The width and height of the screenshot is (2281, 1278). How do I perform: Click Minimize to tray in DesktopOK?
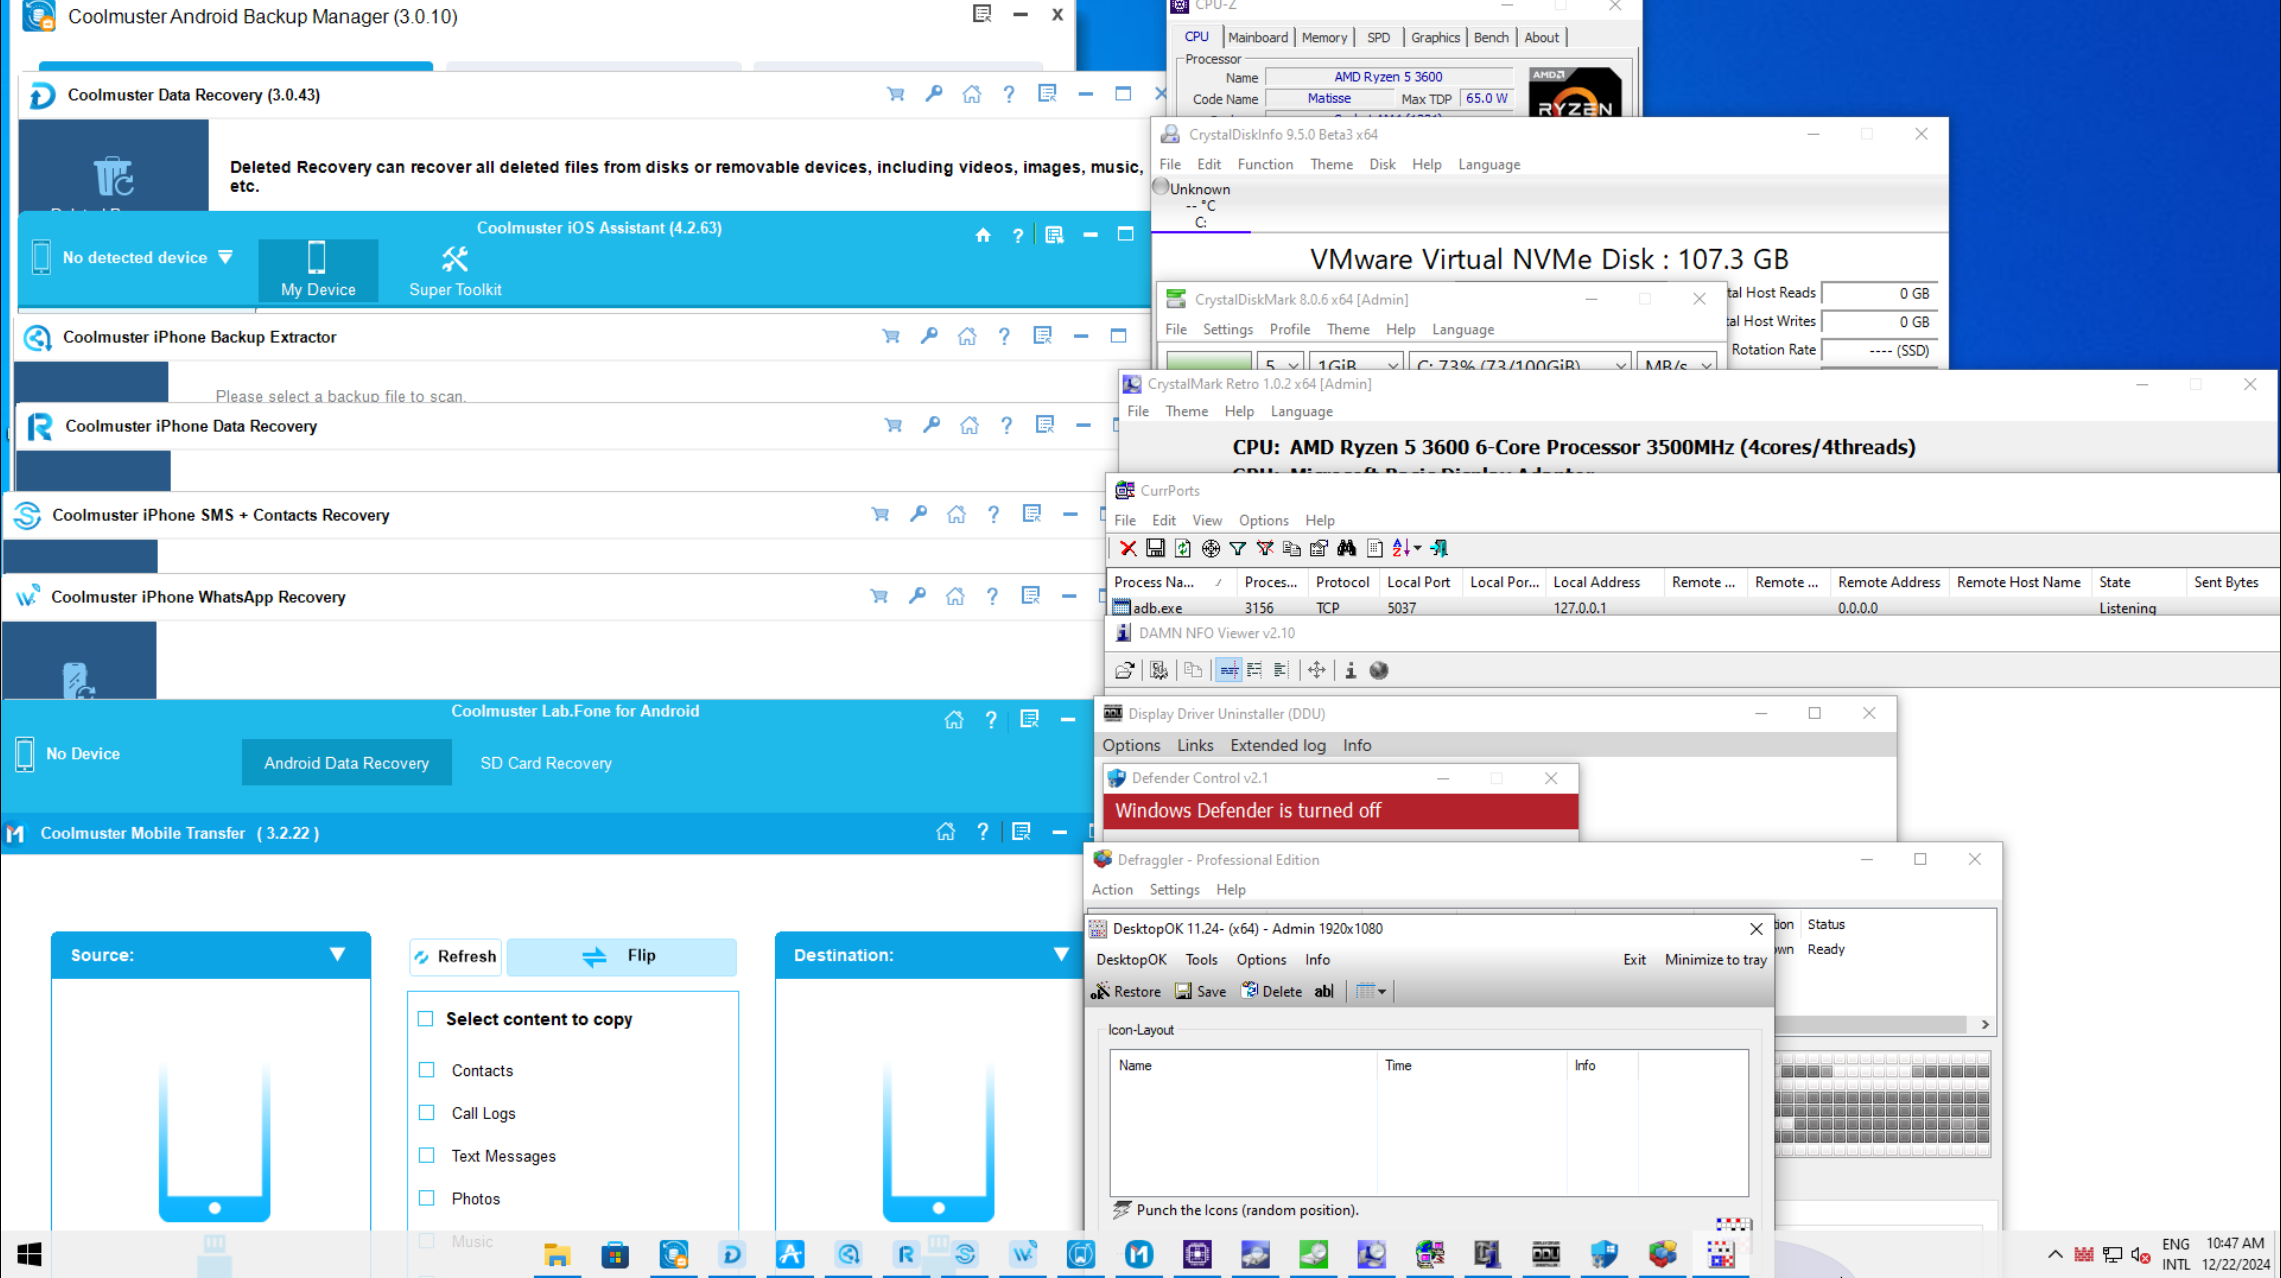tap(1715, 959)
